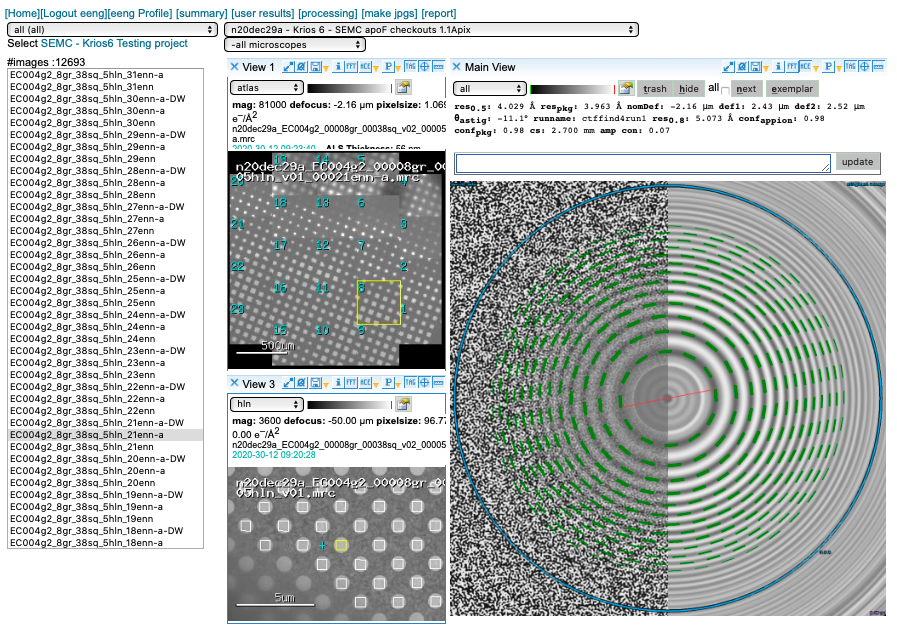
Task: Open the n20dec29a session dropdown
Action: tap(431, 30)
